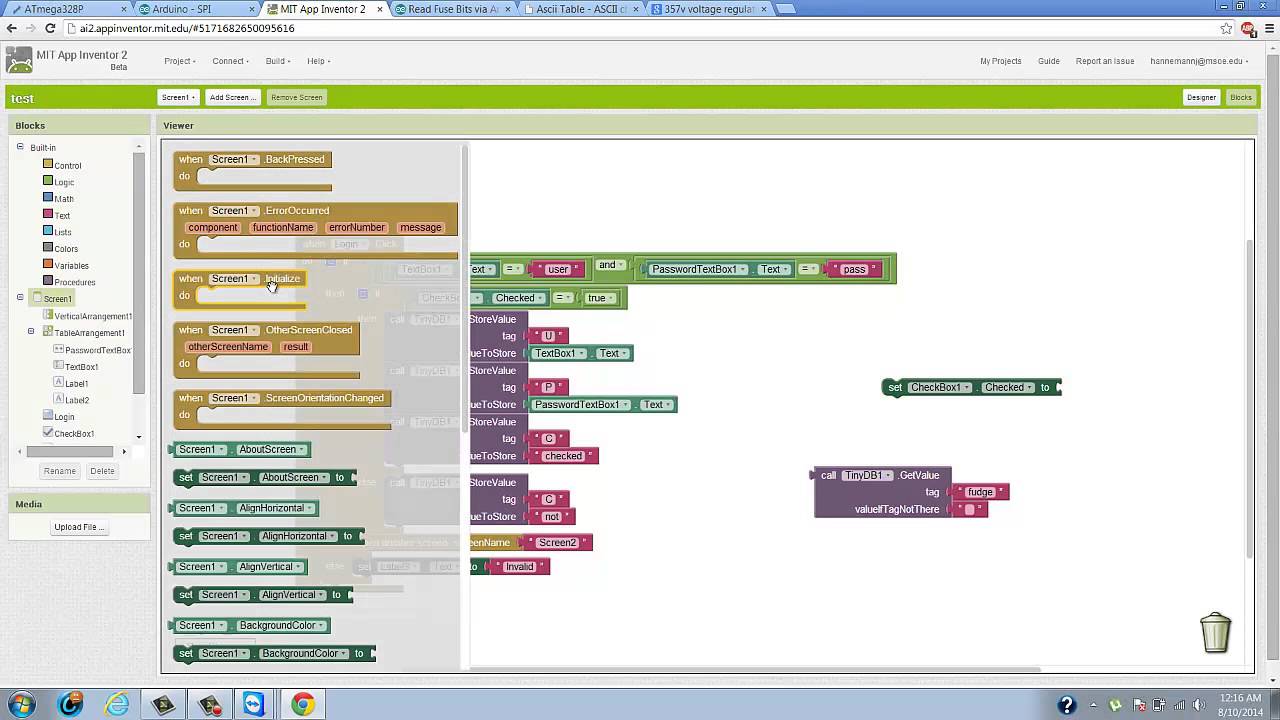Collapse the Built-in blocks tree
Viewport: 1280px width, 720px height.
20,147
